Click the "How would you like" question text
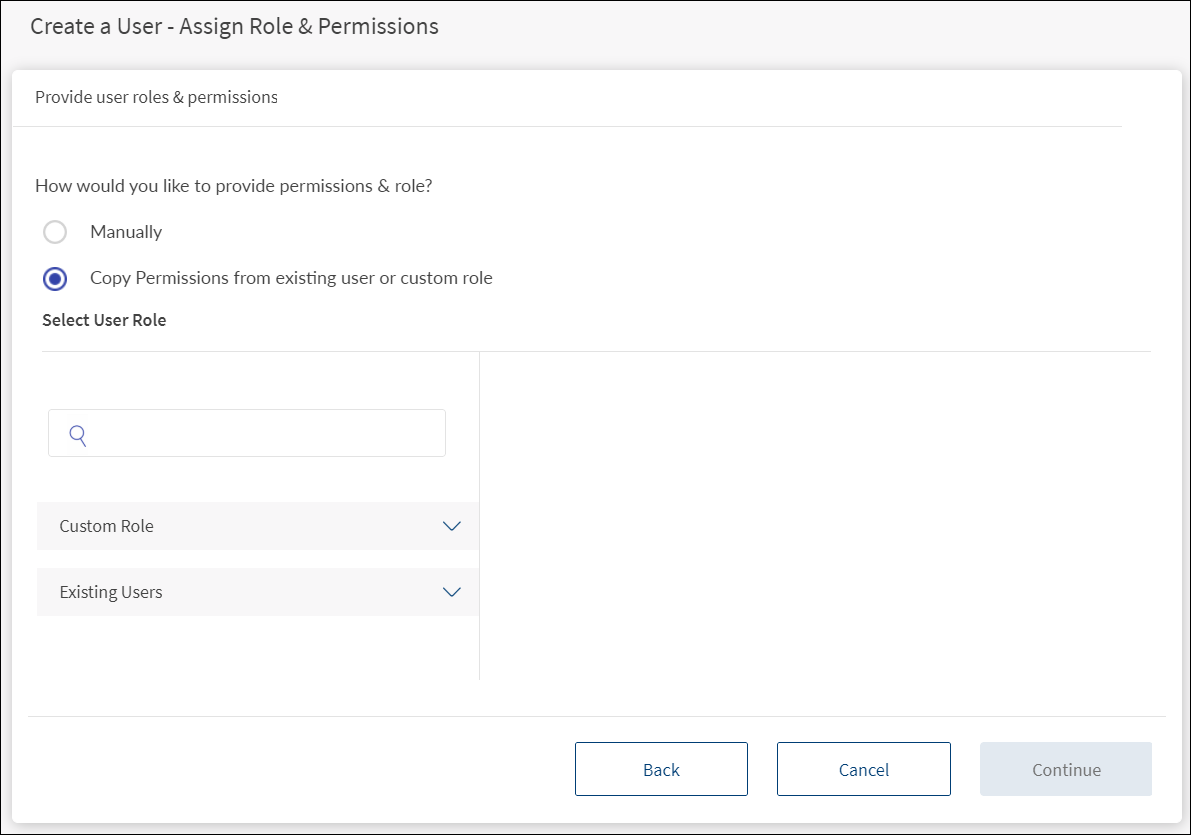The image size is (1191, 835). pos(233,185)
